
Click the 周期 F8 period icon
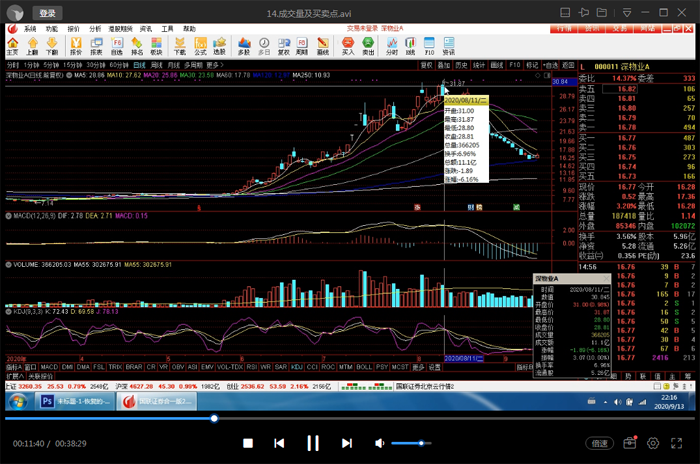[302, 46]
